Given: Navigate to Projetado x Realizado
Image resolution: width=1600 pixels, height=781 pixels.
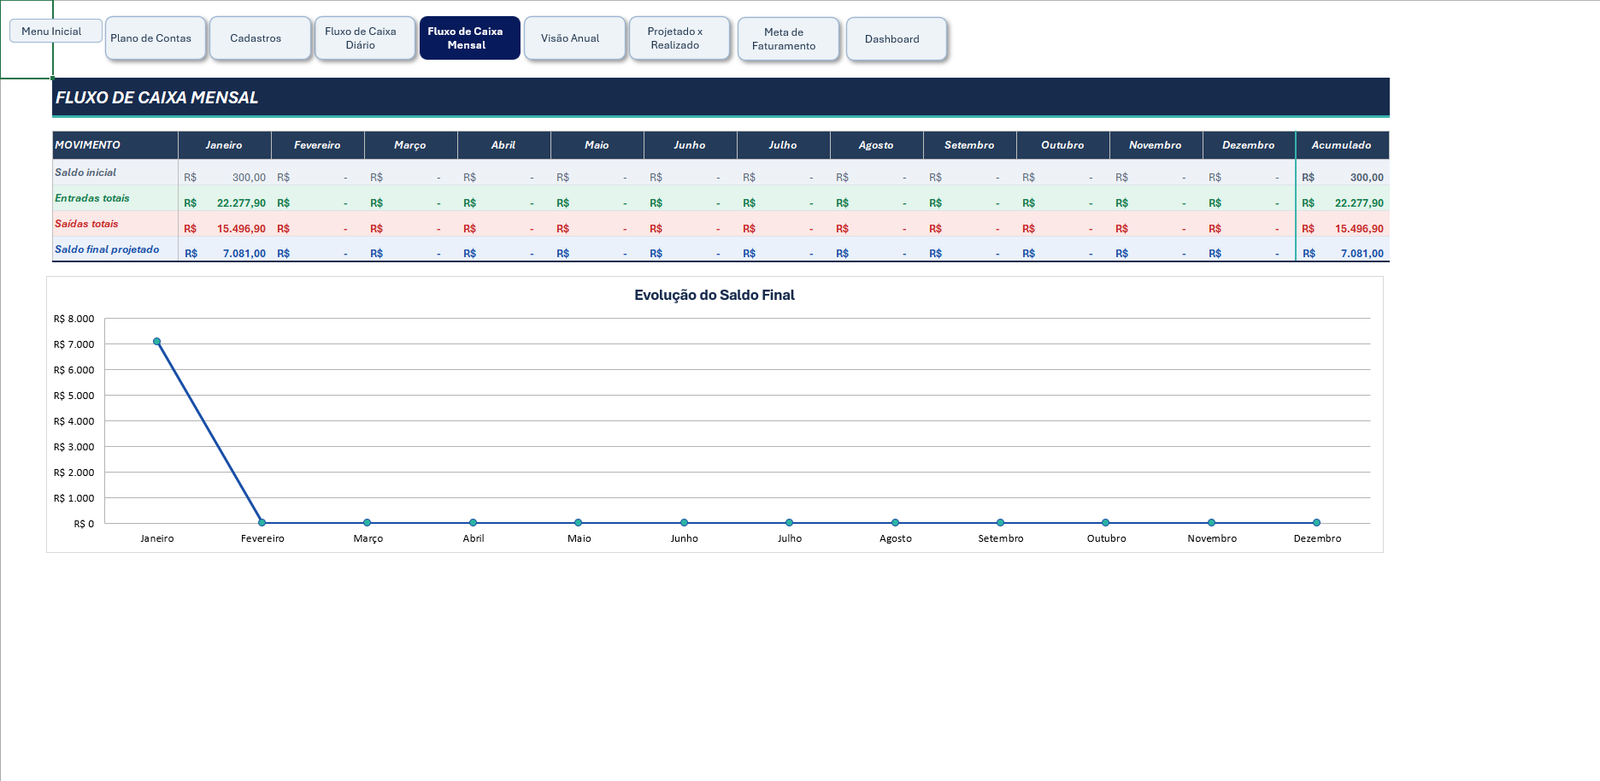Looking at the screenshot, I should (x=679, y=38).
